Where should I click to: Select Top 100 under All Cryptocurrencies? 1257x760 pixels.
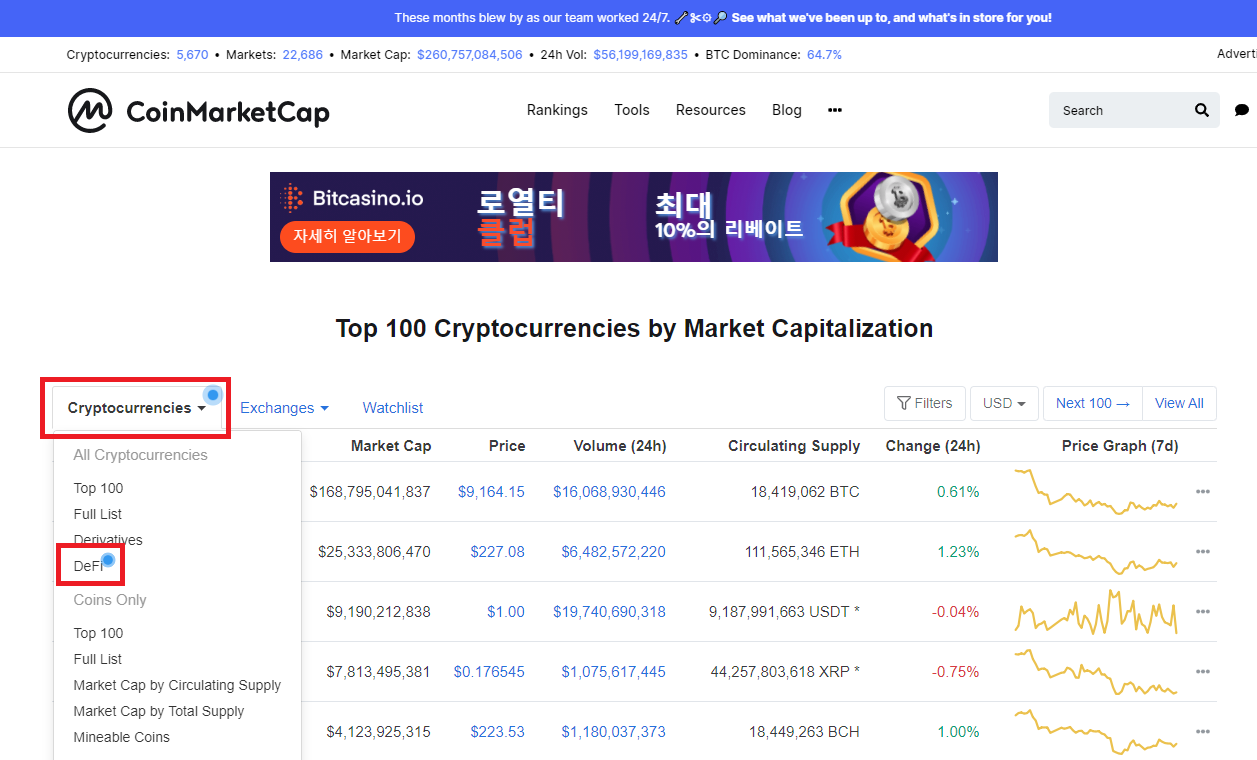tap(98, 488)
